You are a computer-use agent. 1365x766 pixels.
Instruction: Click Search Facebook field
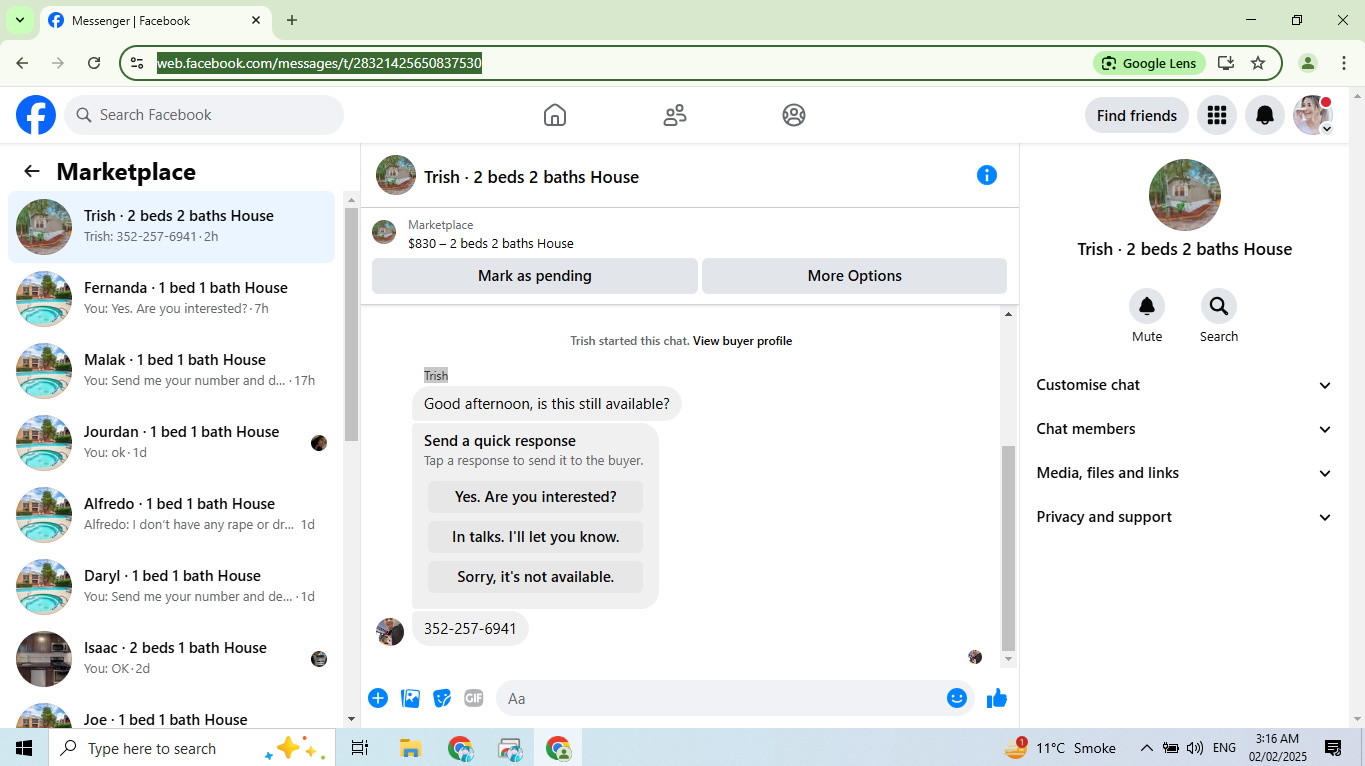coord(204,115)
